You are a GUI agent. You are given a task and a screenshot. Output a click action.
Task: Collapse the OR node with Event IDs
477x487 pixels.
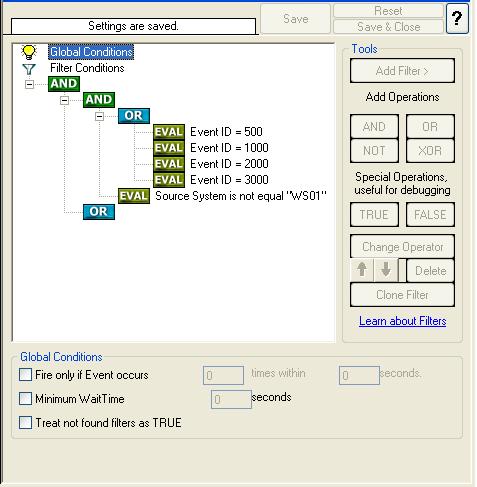coord(99,116)
